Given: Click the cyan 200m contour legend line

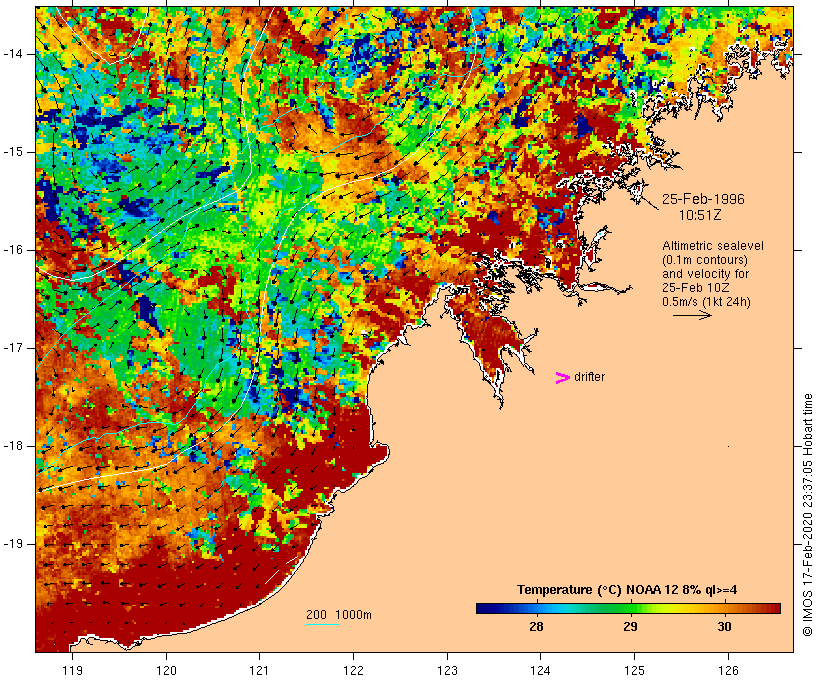Looking at the screenshot, I should pyautogui.click(x=323, y=624).
